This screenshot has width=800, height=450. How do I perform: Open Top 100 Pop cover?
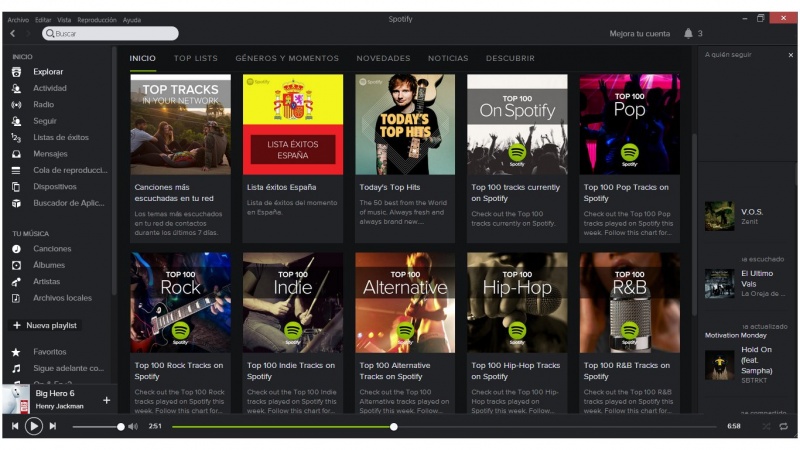pyautogui.click(x=630, y=124)
